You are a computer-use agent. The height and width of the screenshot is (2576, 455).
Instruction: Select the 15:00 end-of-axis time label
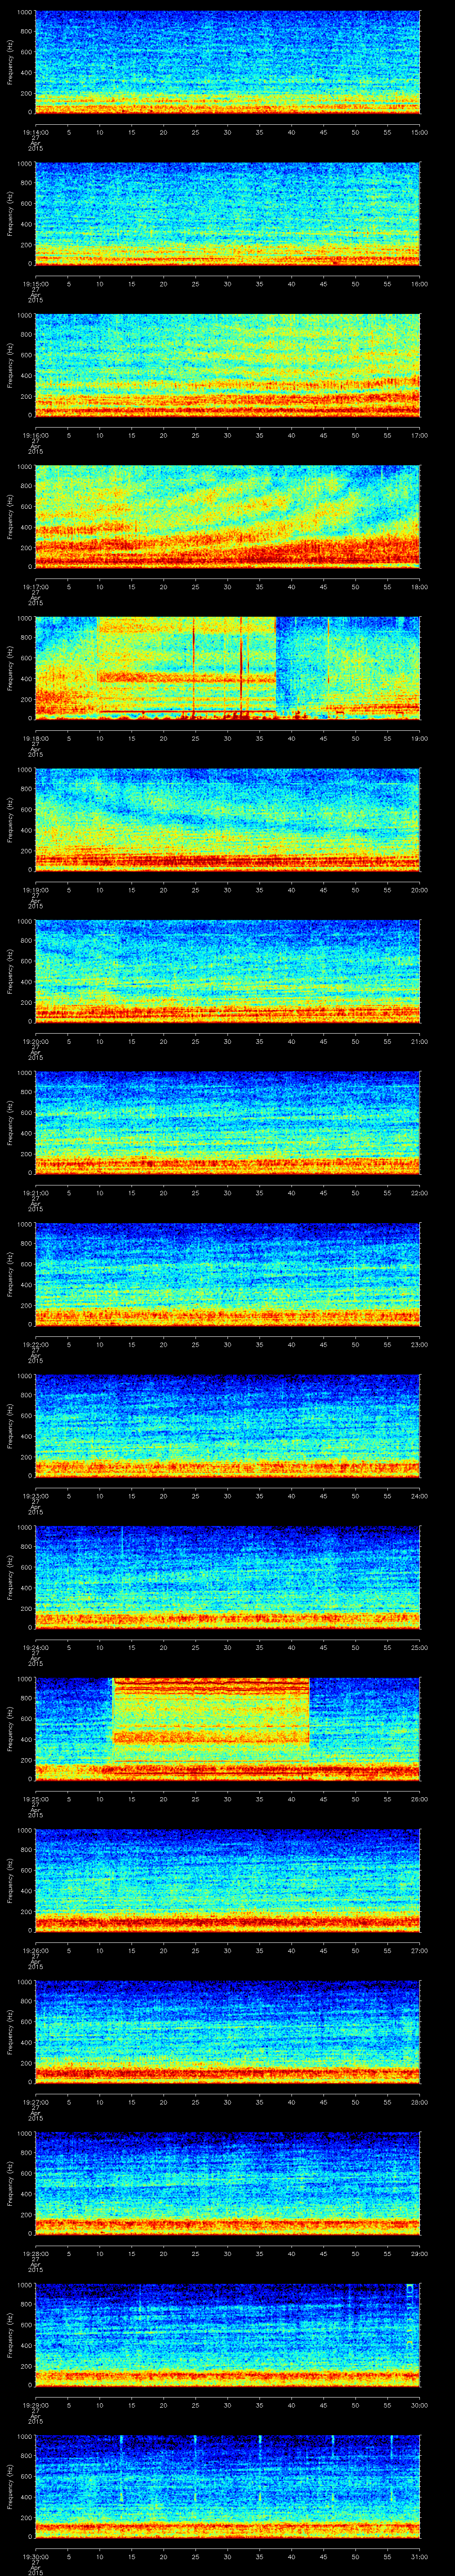(420, 131)
